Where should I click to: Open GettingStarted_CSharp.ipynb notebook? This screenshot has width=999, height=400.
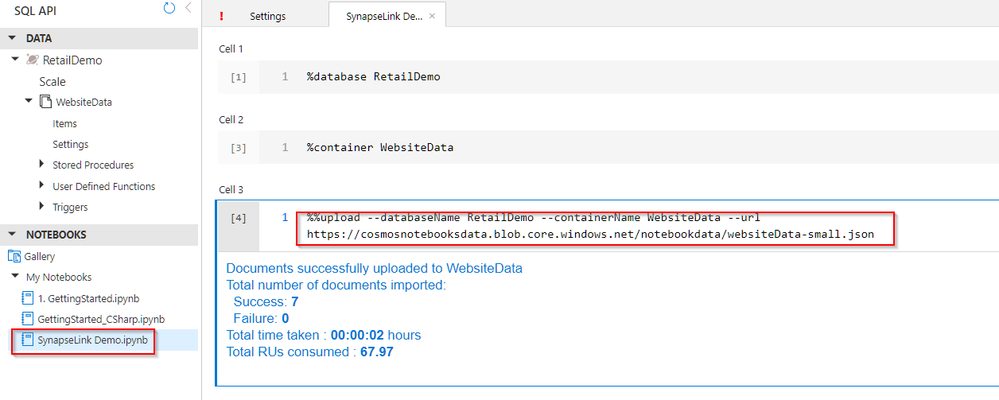(101, 319)
